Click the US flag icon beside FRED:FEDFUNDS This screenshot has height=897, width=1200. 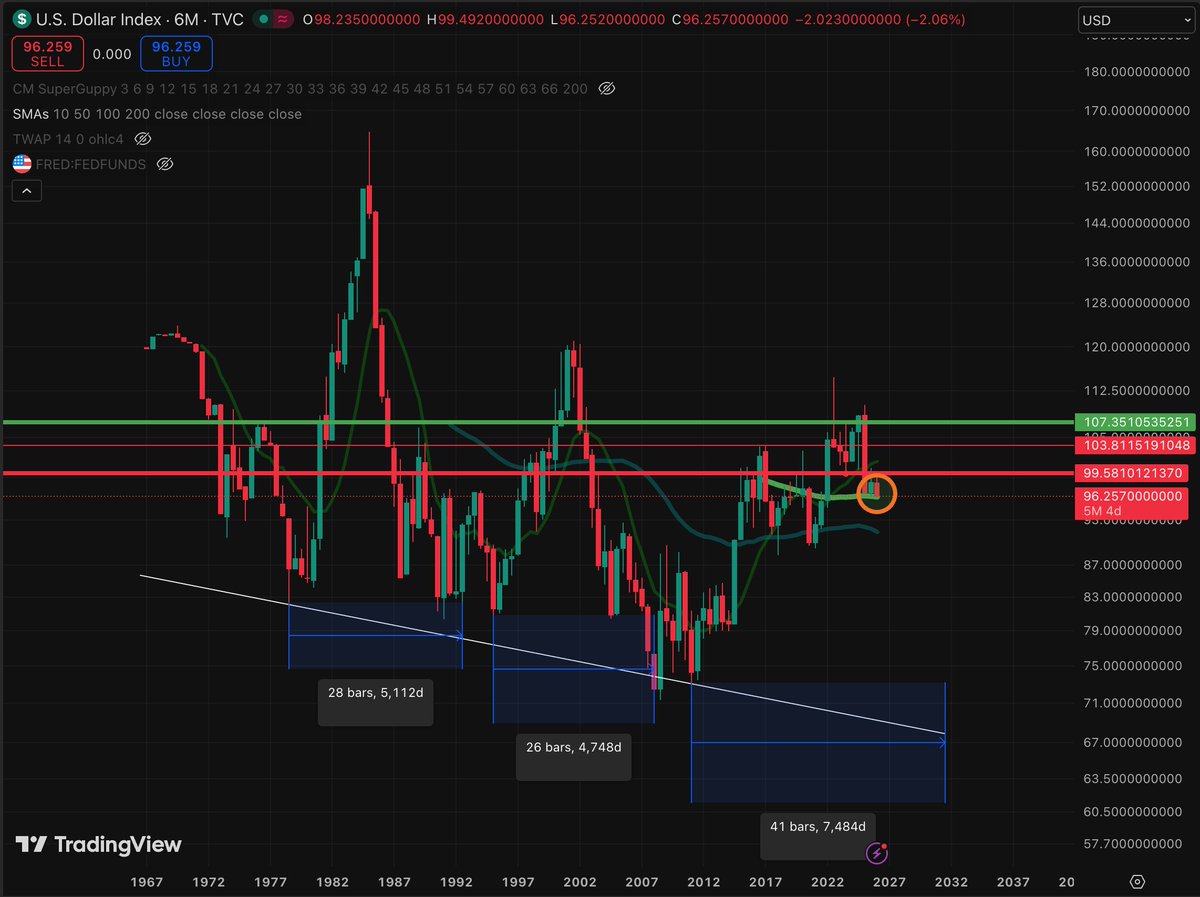[x=21, y=163]
